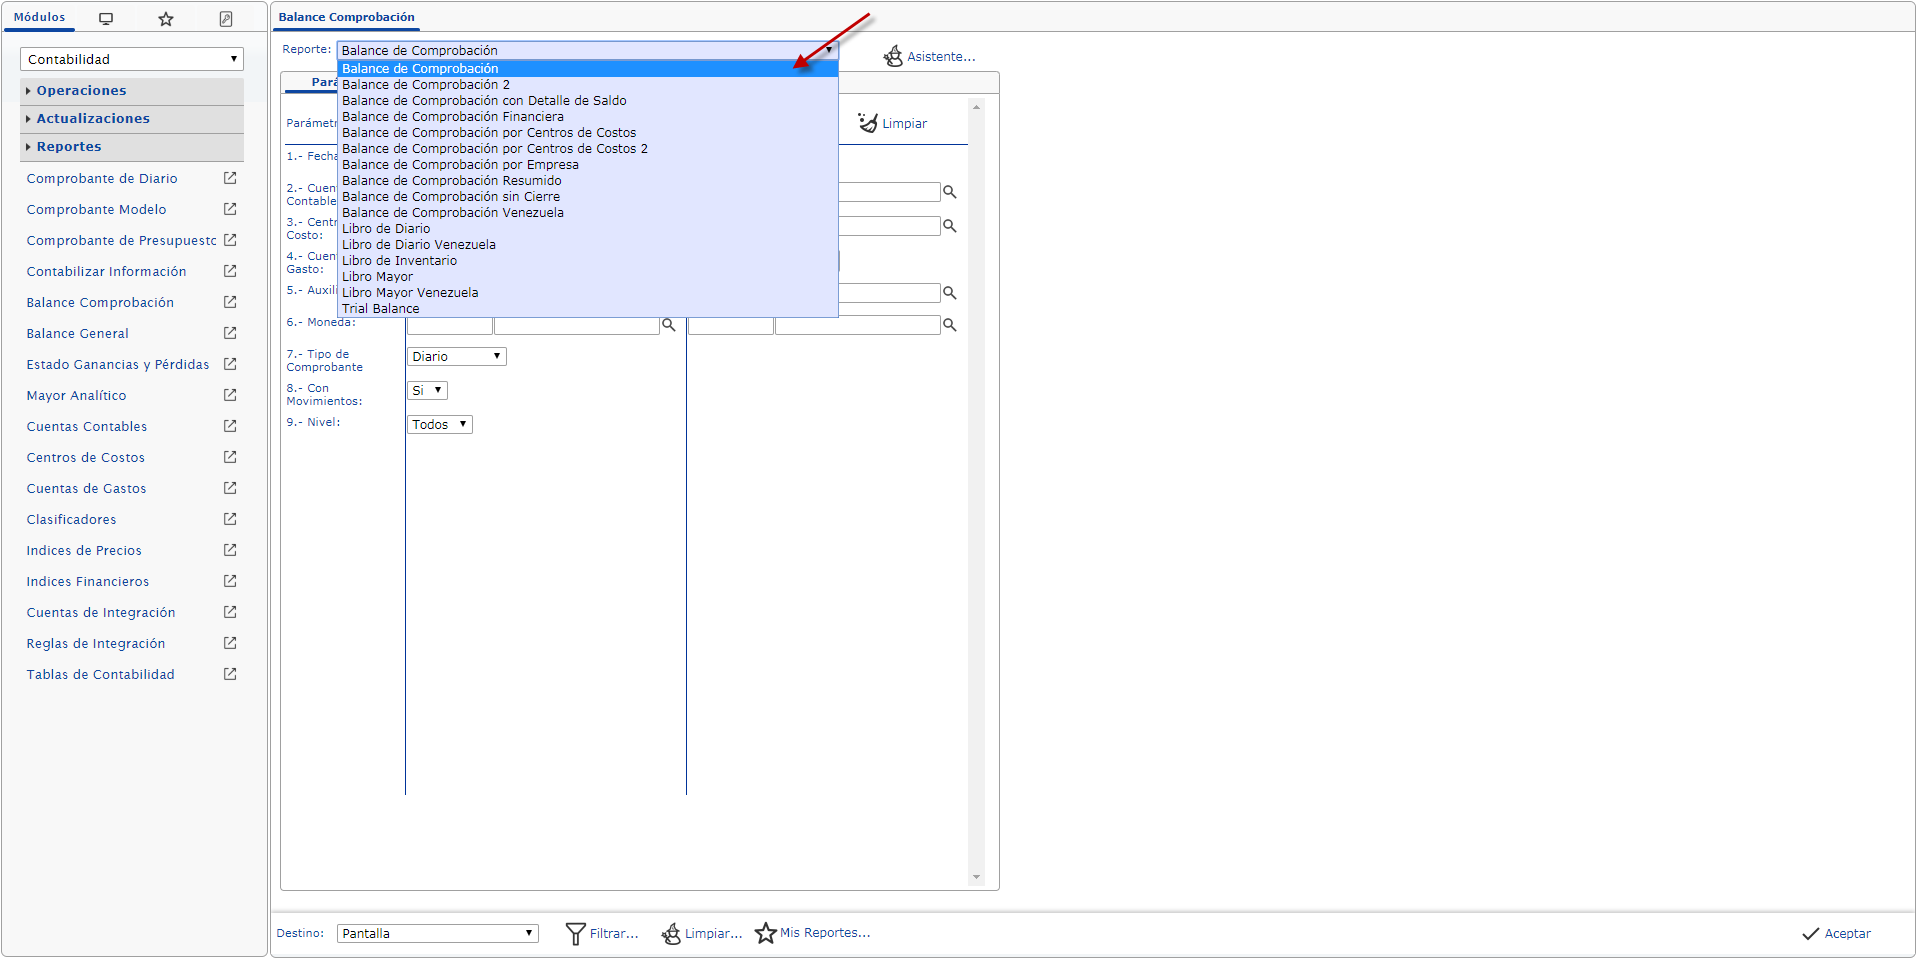1919x960 pixels.
Task: Click the document search icon in sidebar
Action: click(226, 19)
